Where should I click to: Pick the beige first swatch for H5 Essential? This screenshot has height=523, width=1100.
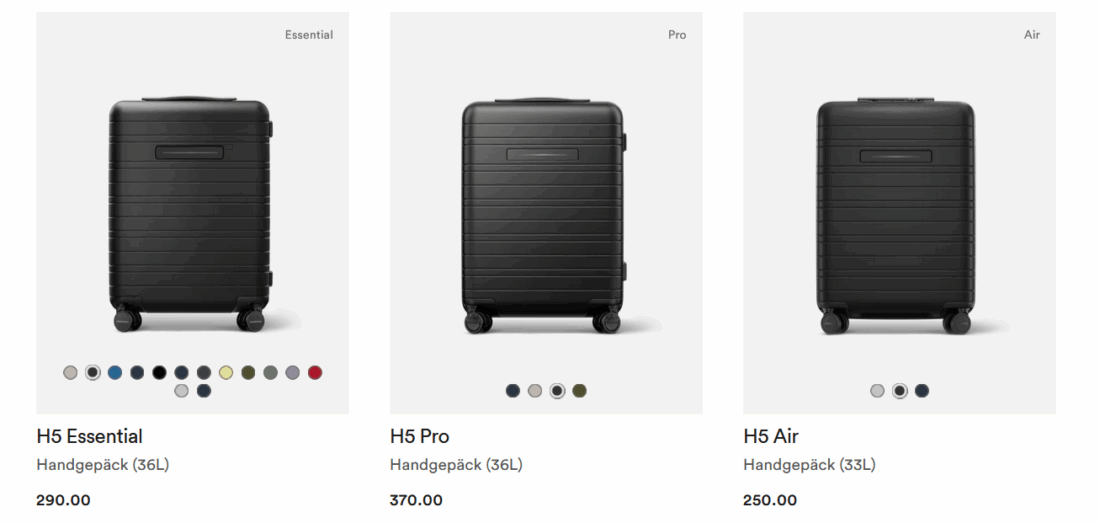70,372
